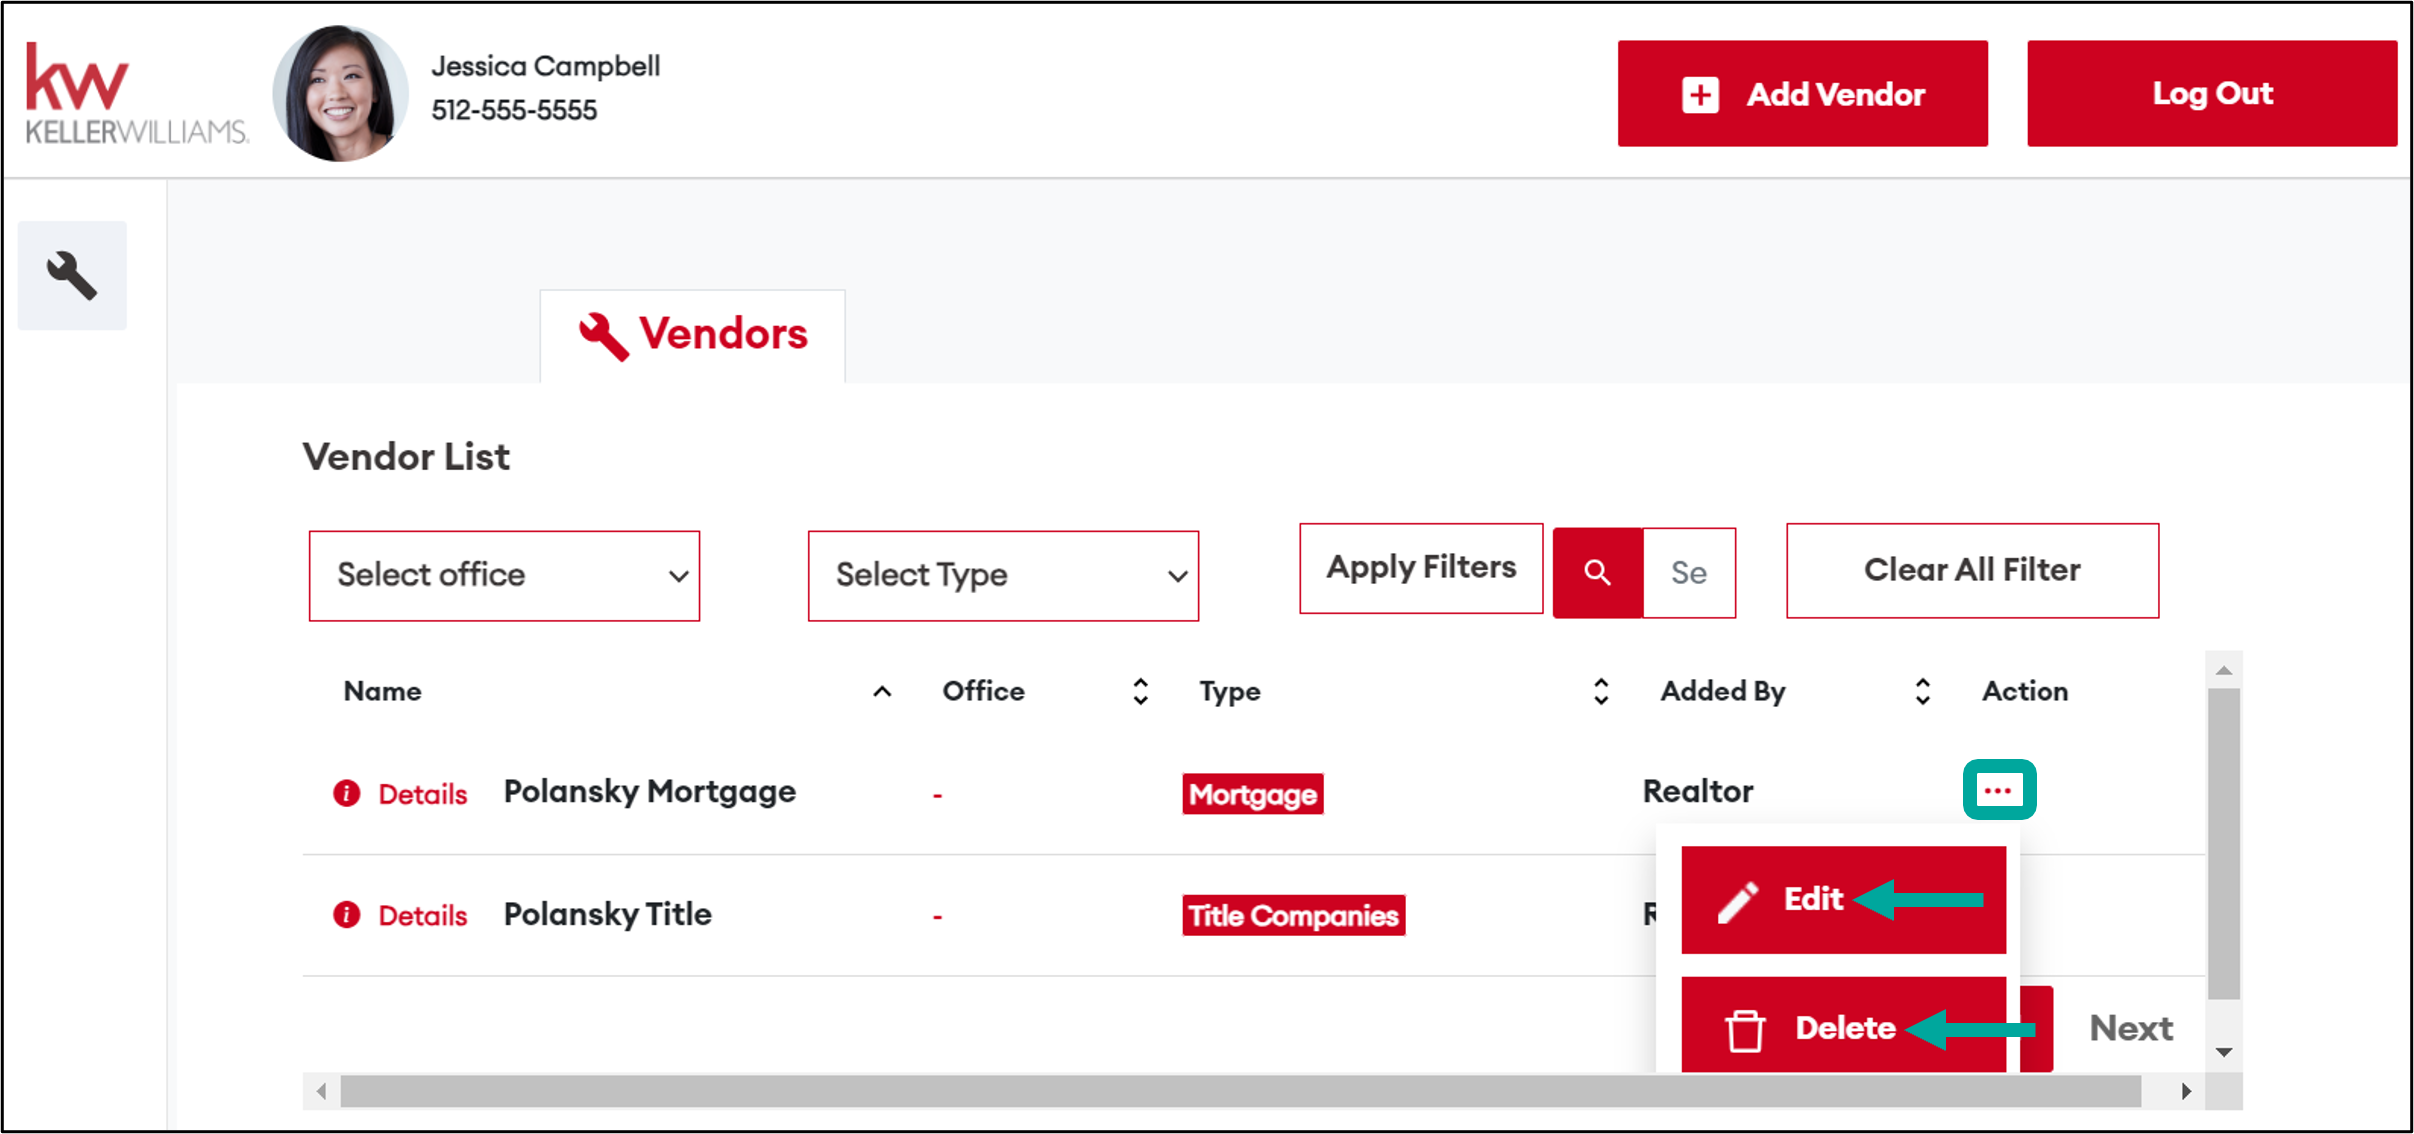2414x1134 pixels.
Task: Open the ellipsis action menu for Polansky Mortgage
Action: [2000, 790]
